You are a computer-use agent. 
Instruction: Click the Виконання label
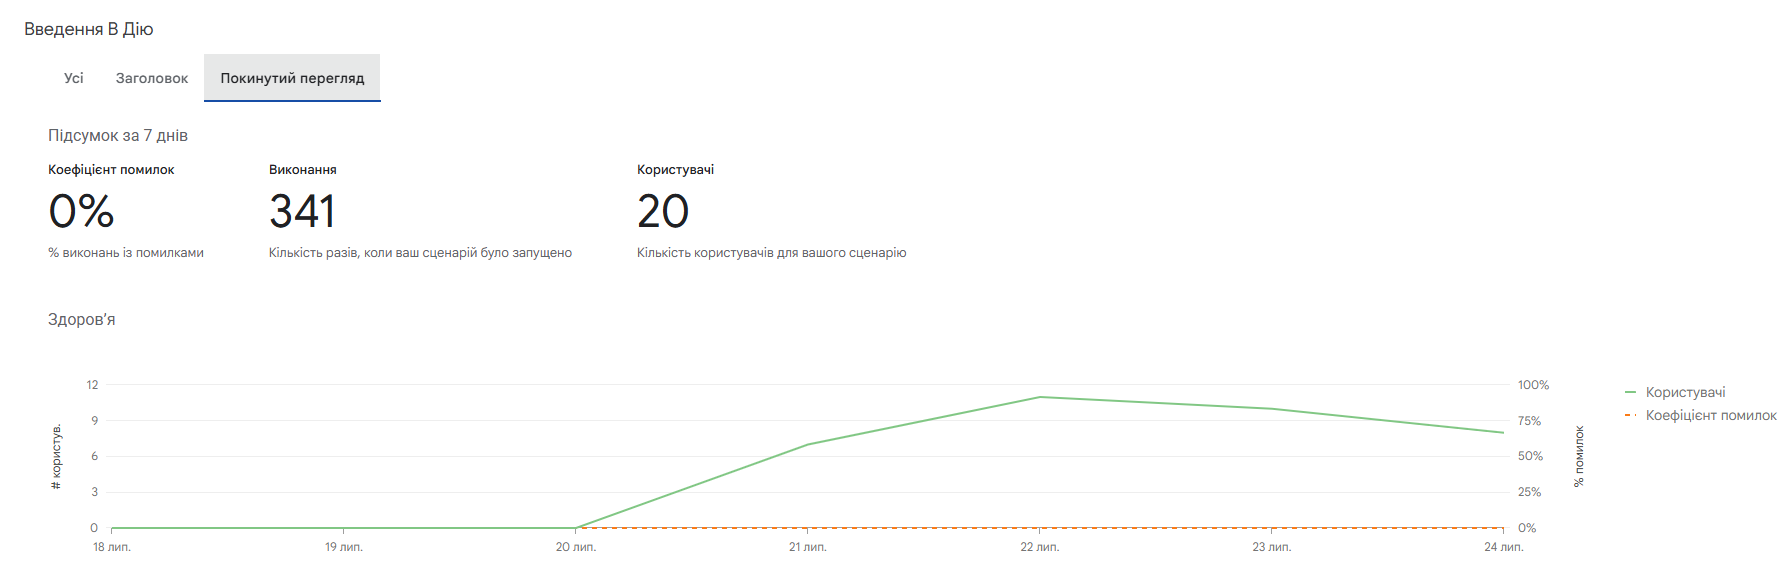click(303, 170)
